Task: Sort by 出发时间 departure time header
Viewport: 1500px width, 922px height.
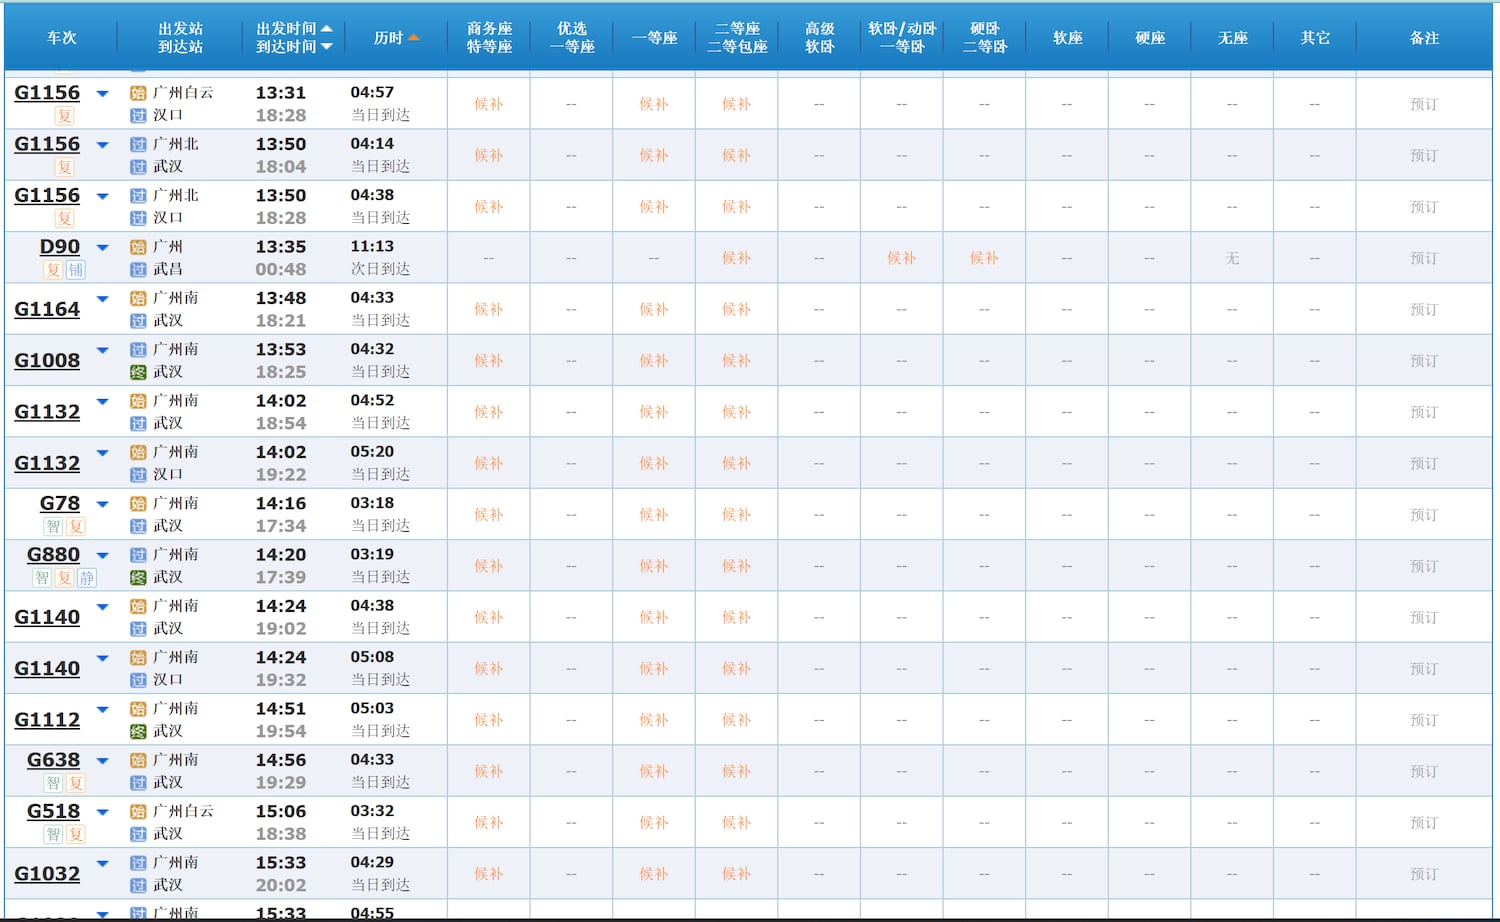Action: point(294,28)
